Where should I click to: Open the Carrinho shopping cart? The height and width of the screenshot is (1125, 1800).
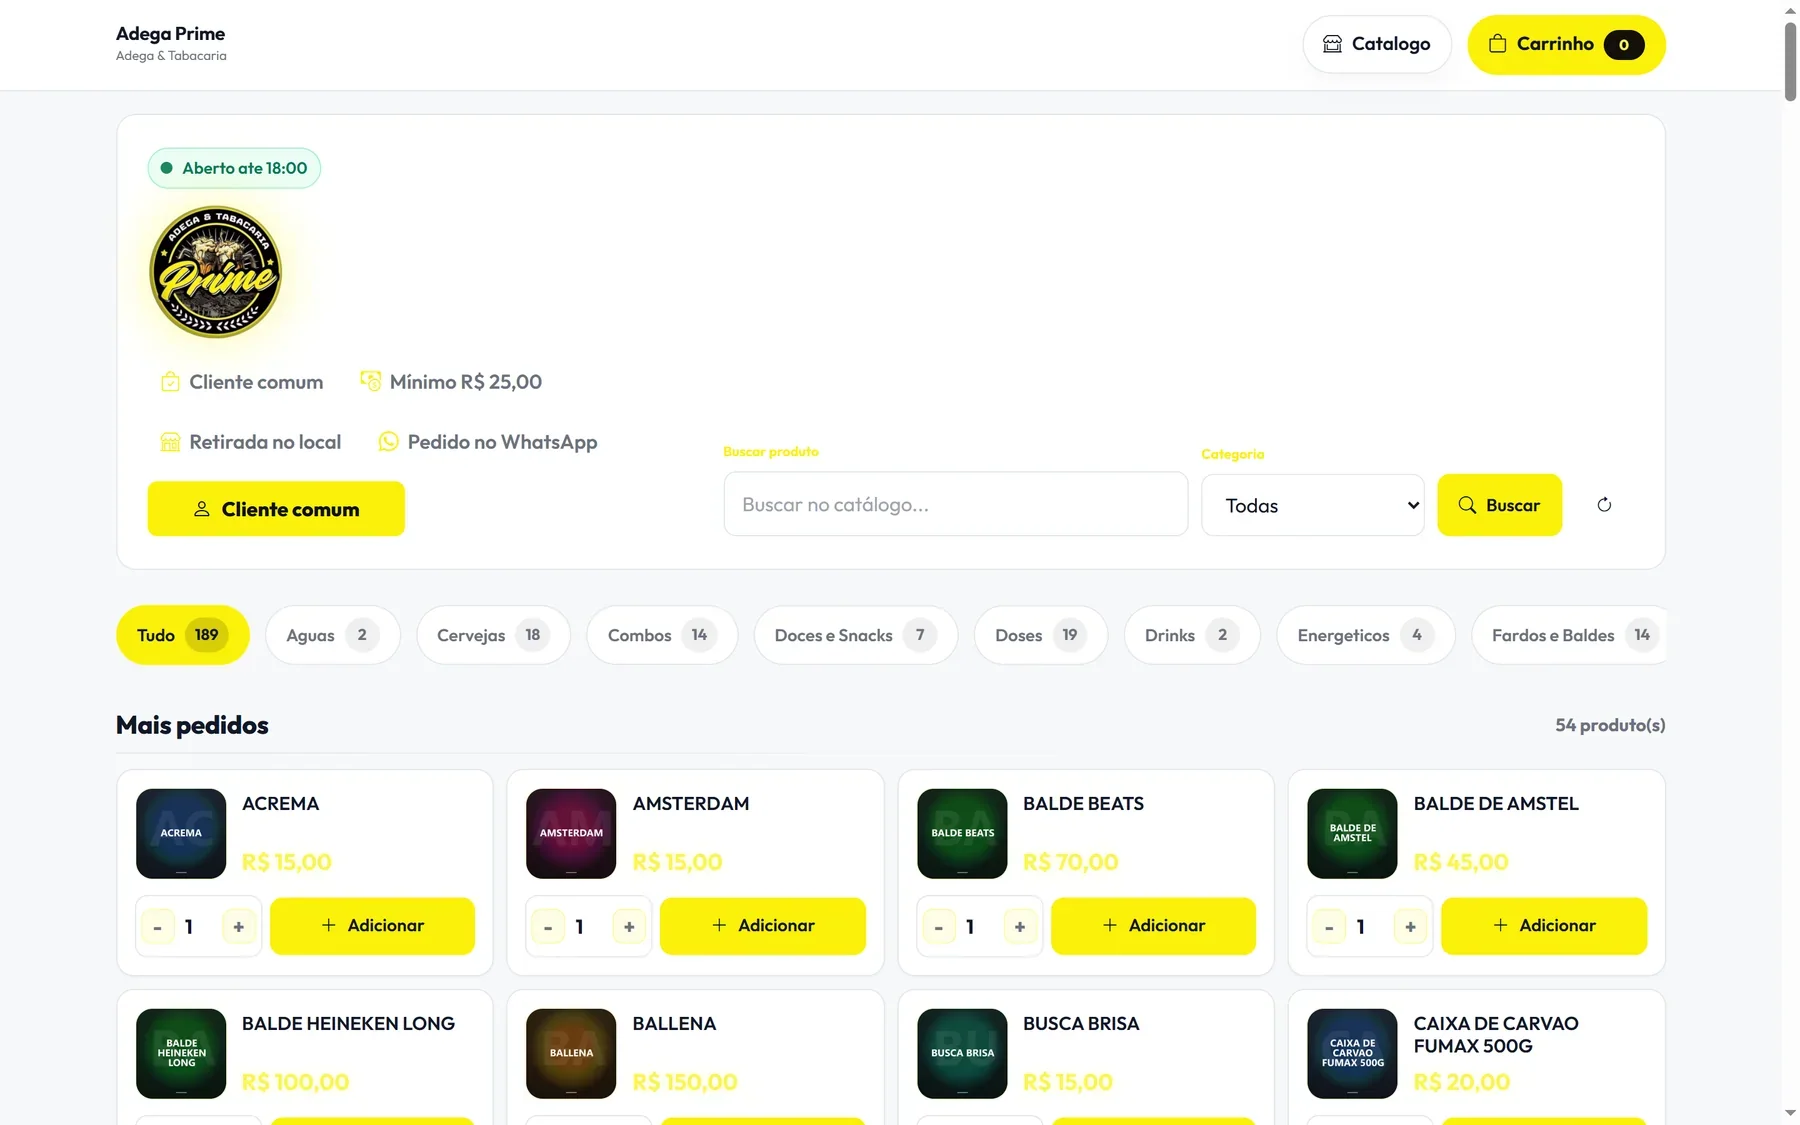pyautogui.click(x=1566, y=44)
